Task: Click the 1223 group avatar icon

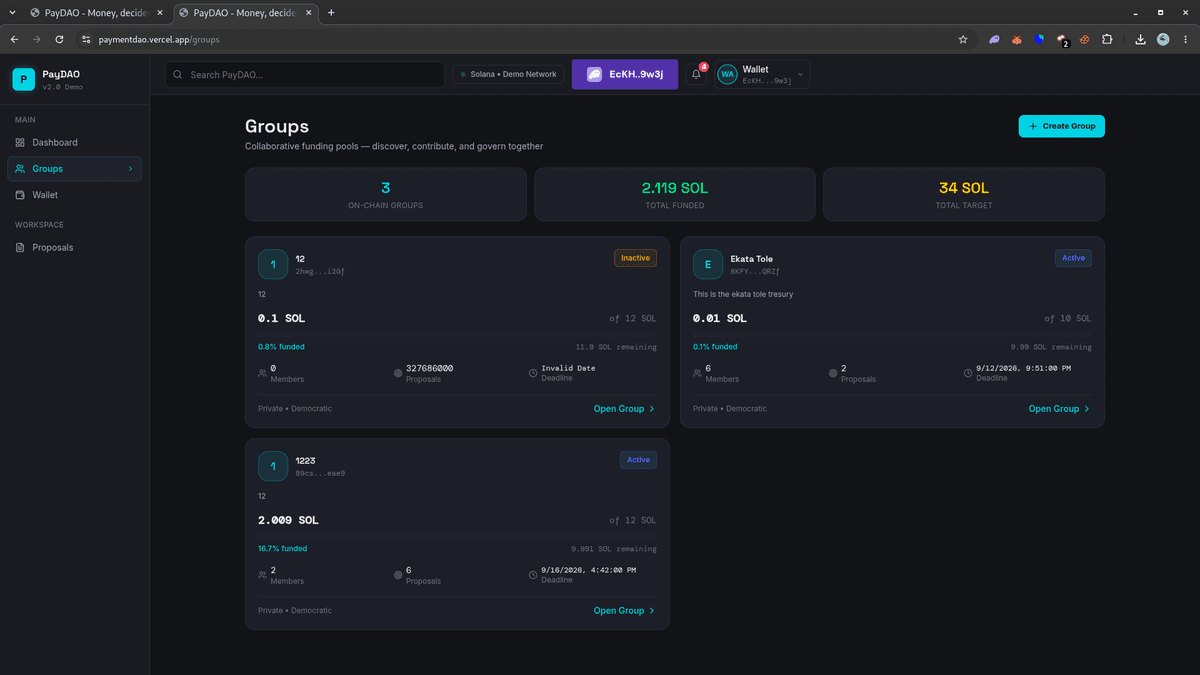Action: [273, 466]
